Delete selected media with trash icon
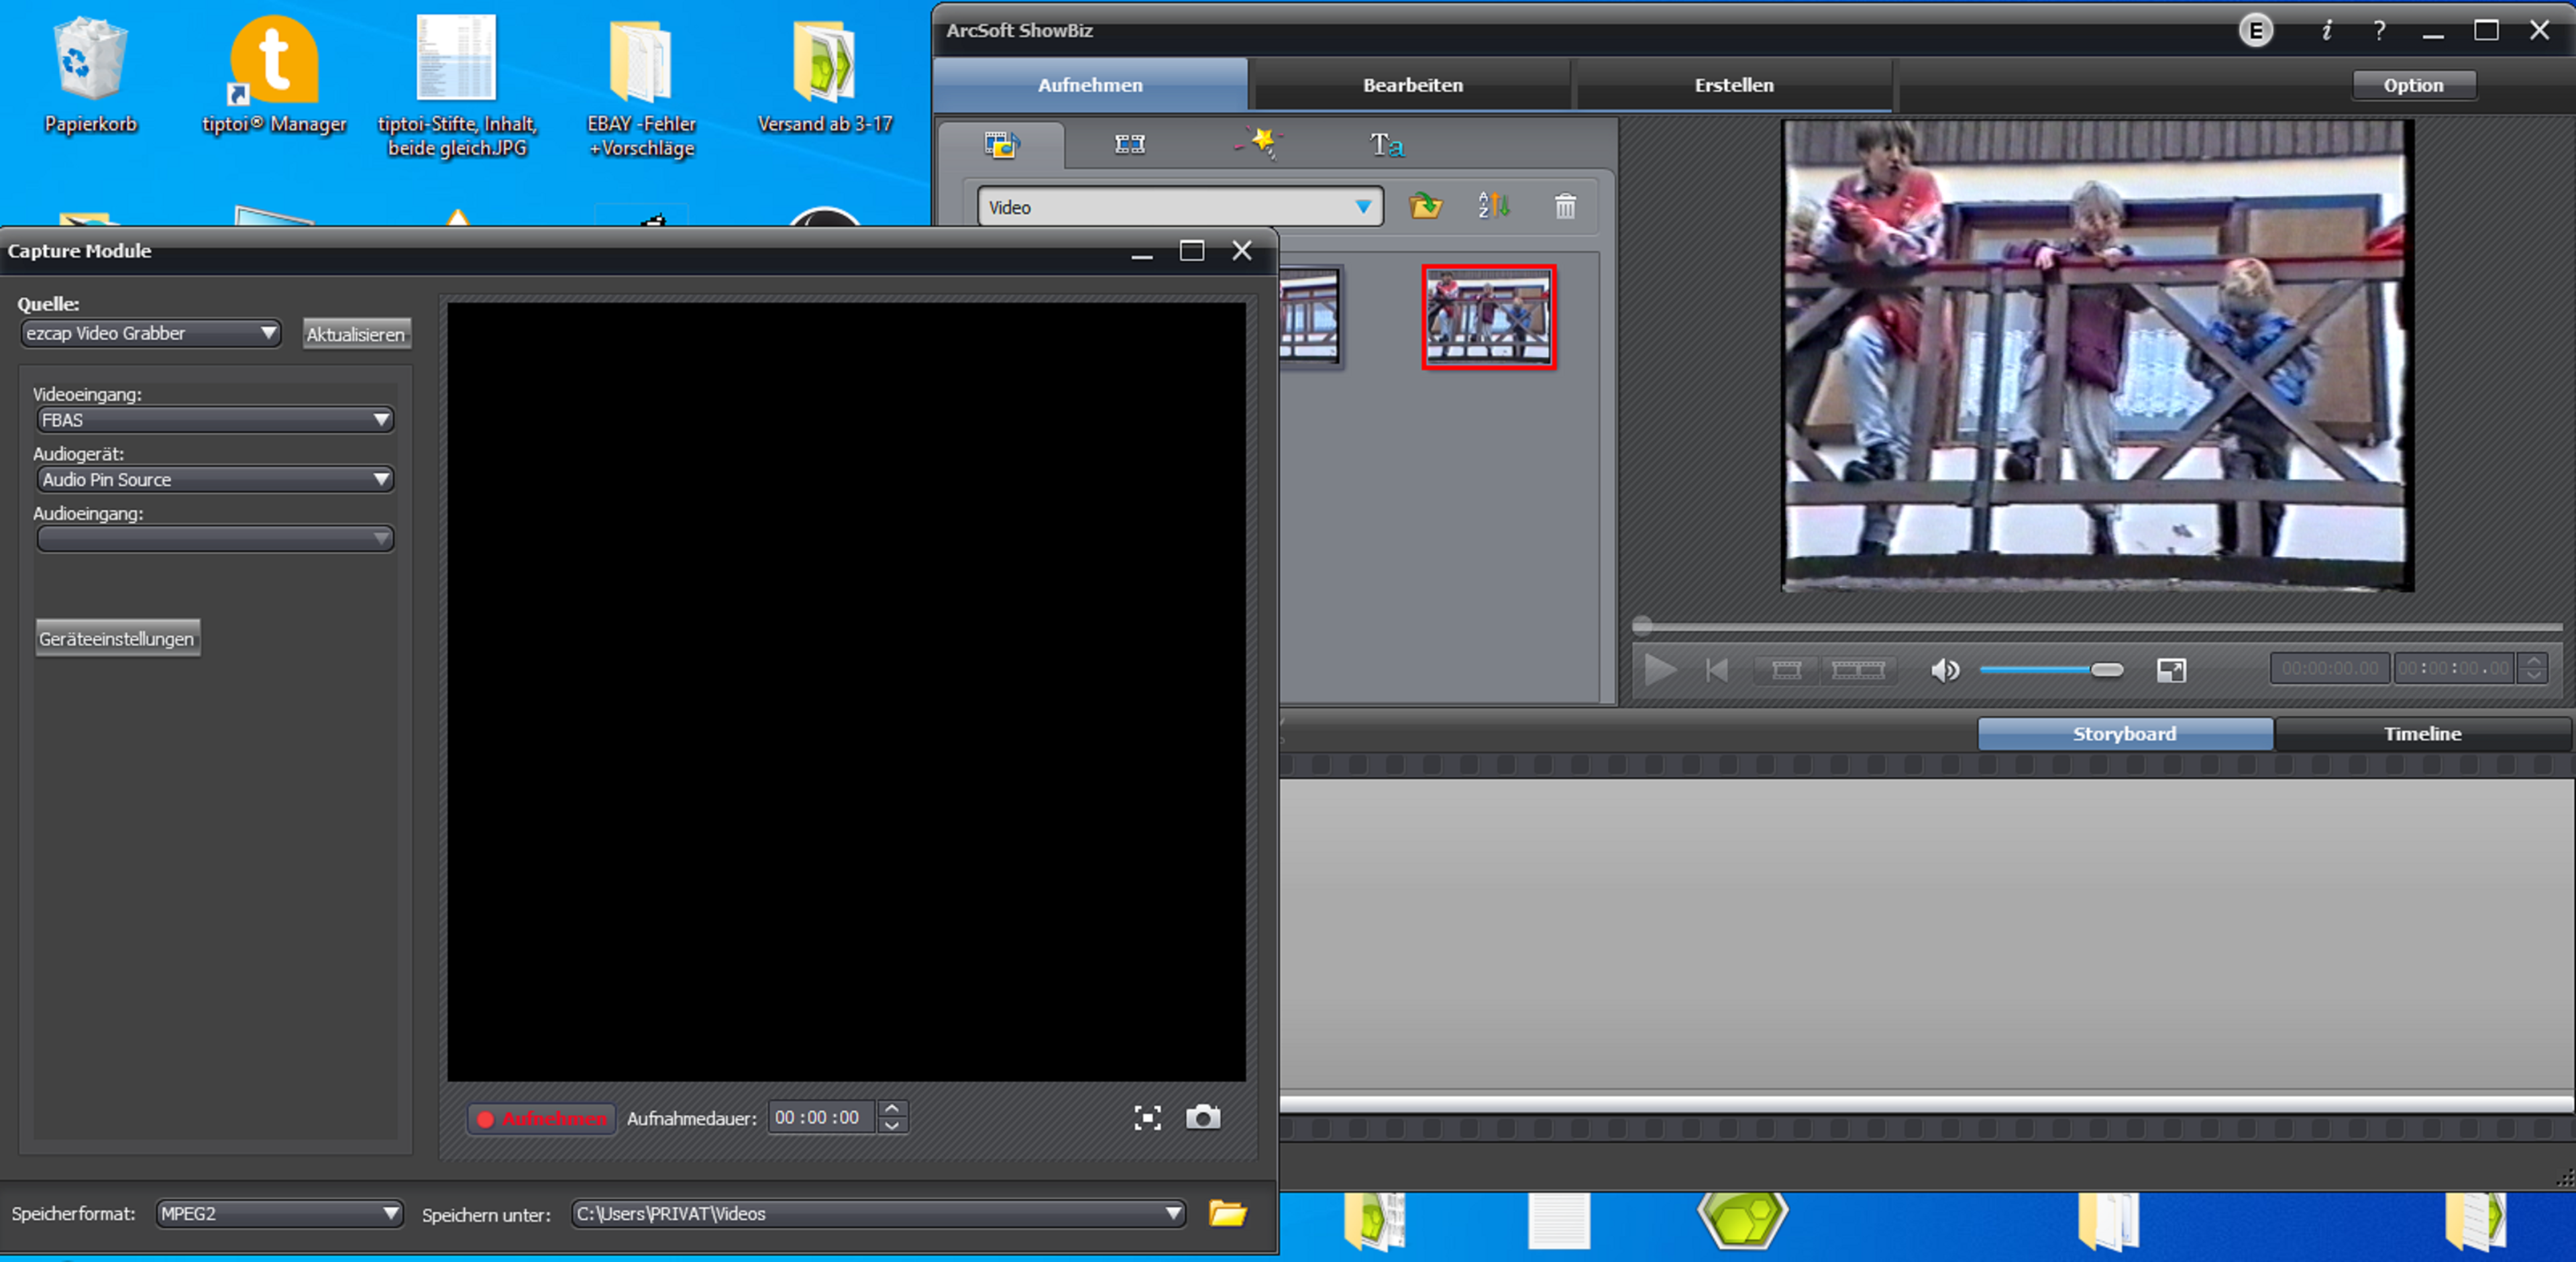 pyautogui.click(x=1564, y=206)
